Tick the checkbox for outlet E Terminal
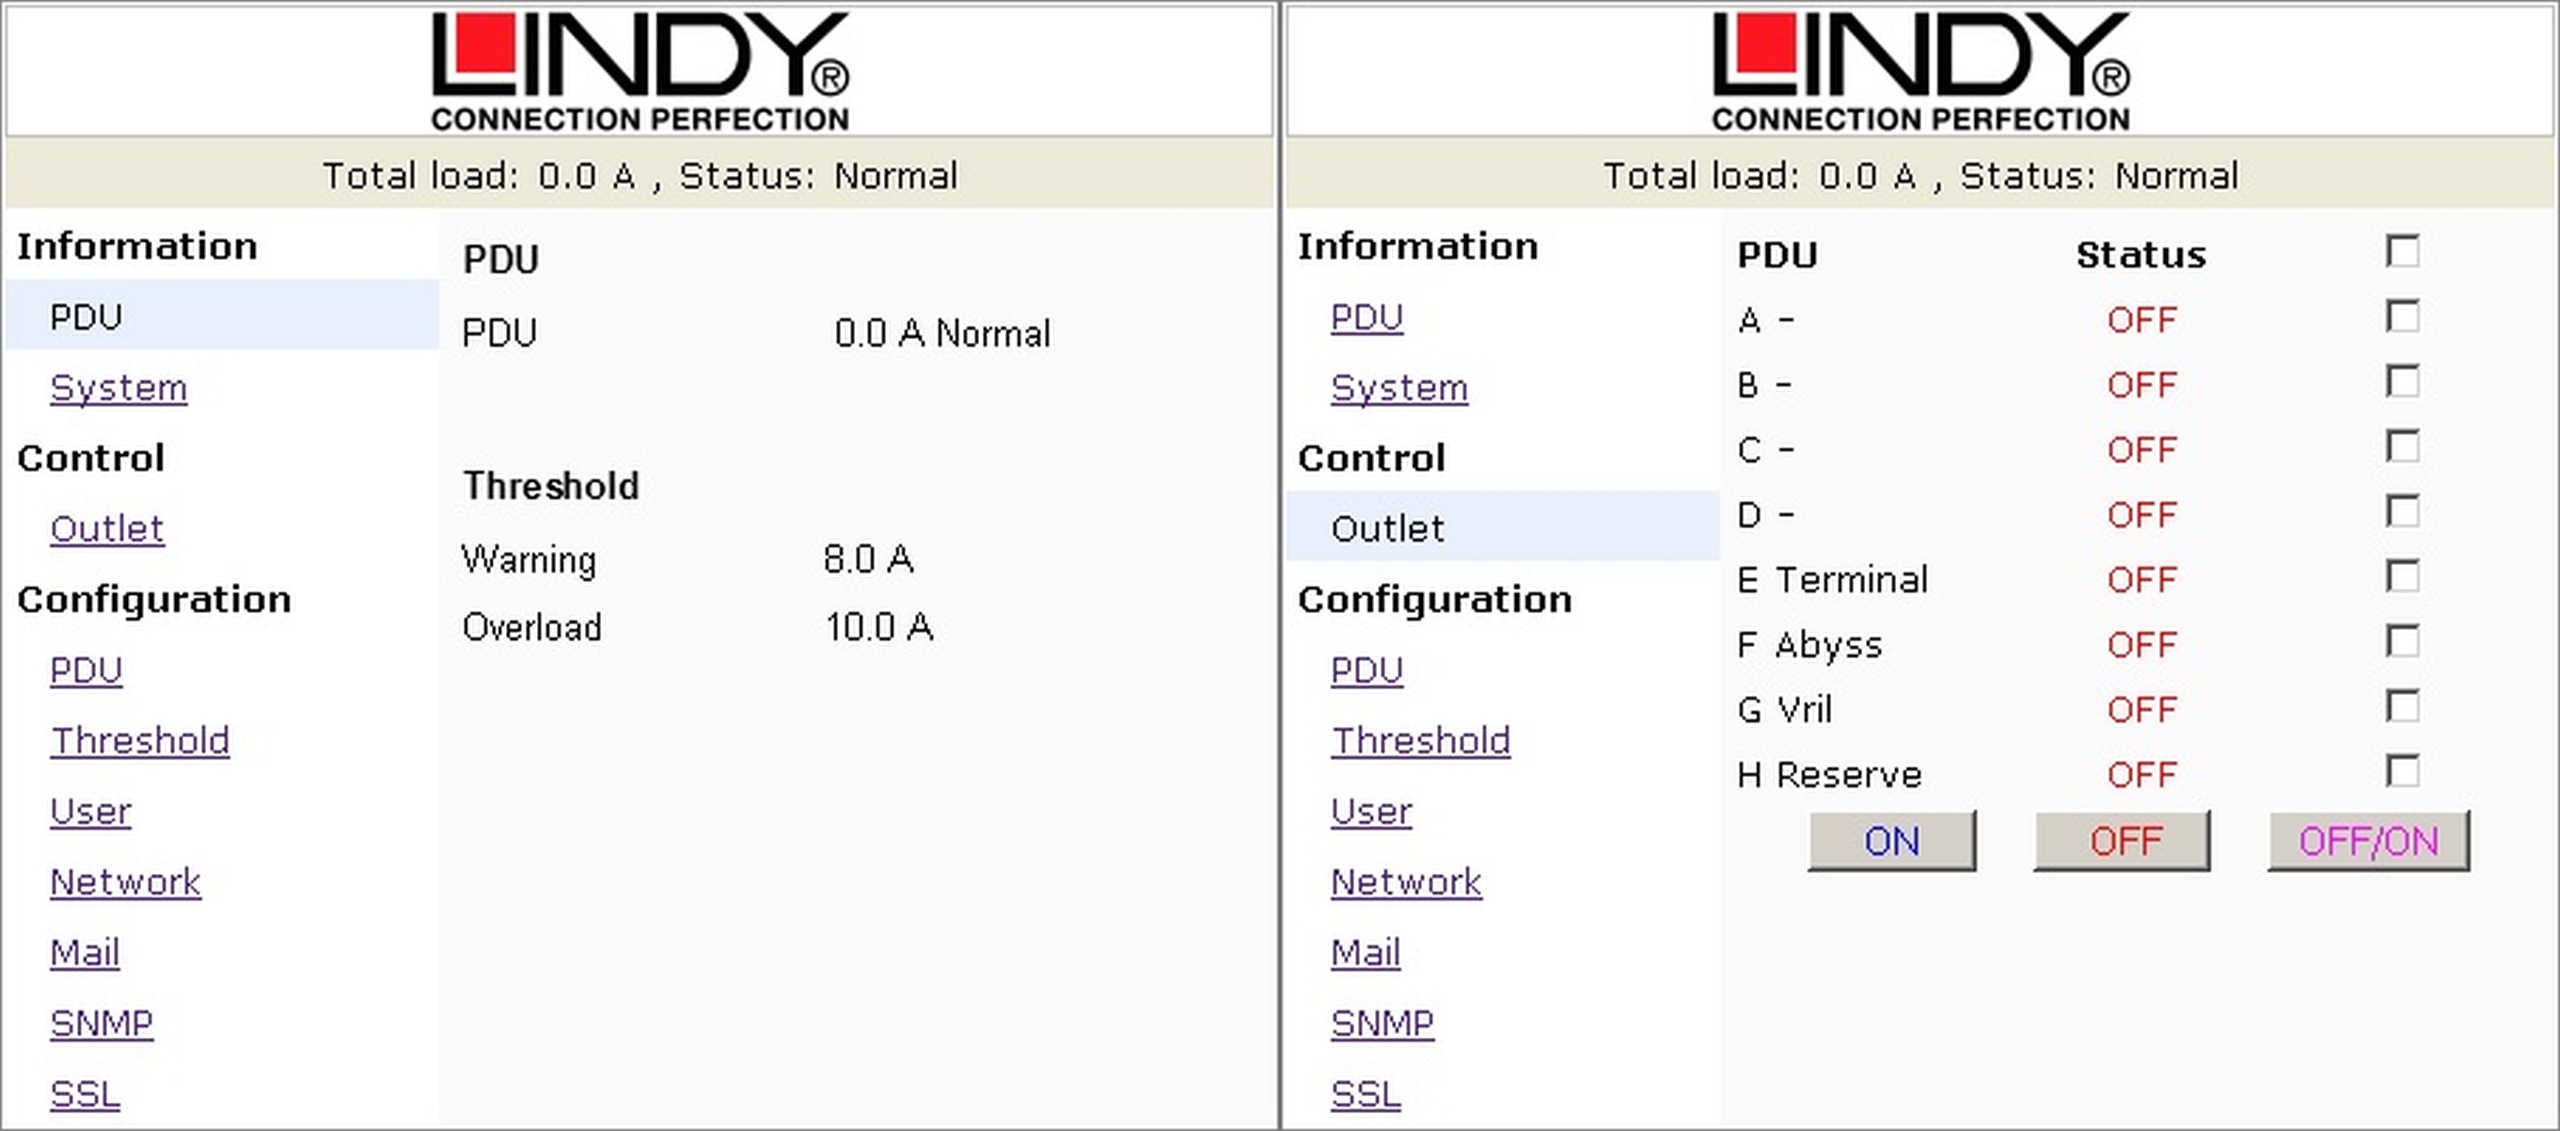The image size is (2560, 1131). (2402, 577)
